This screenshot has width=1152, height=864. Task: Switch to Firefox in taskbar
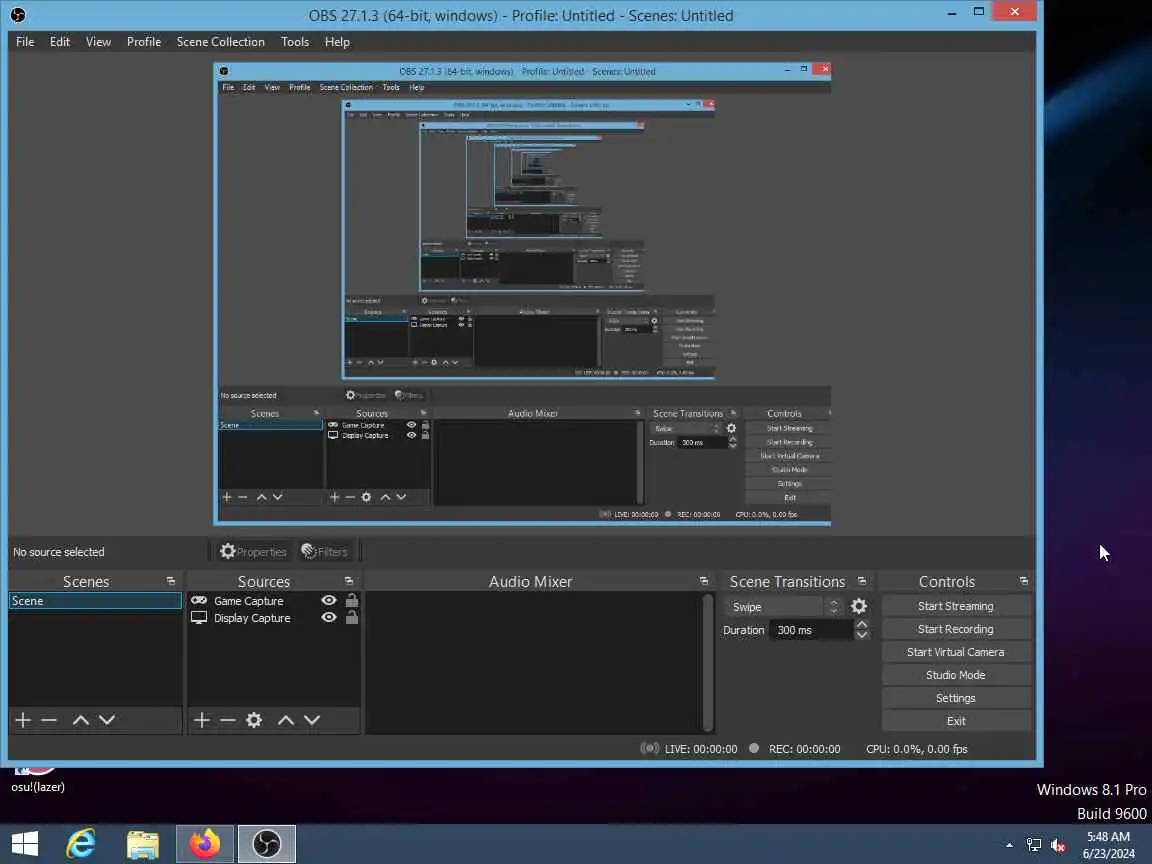pyautogui.click(x=205, y=843)
